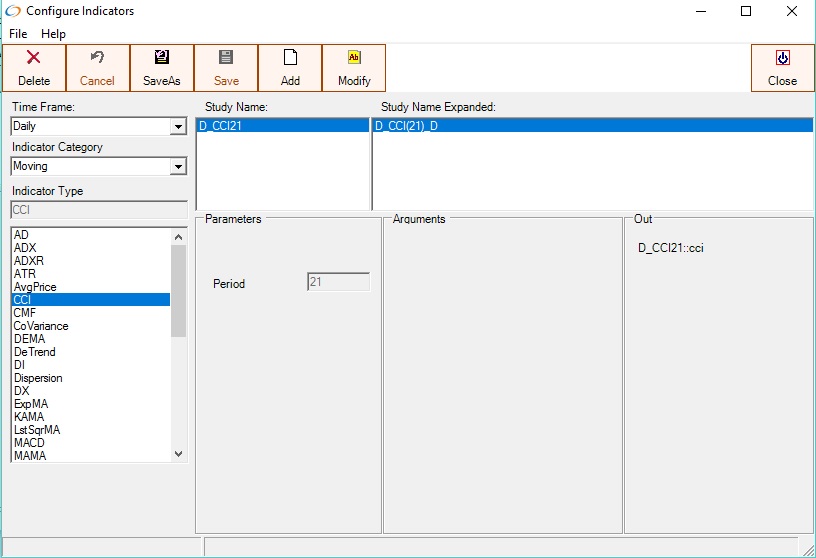
Task: Open the File menu
Action: point(18,34)
